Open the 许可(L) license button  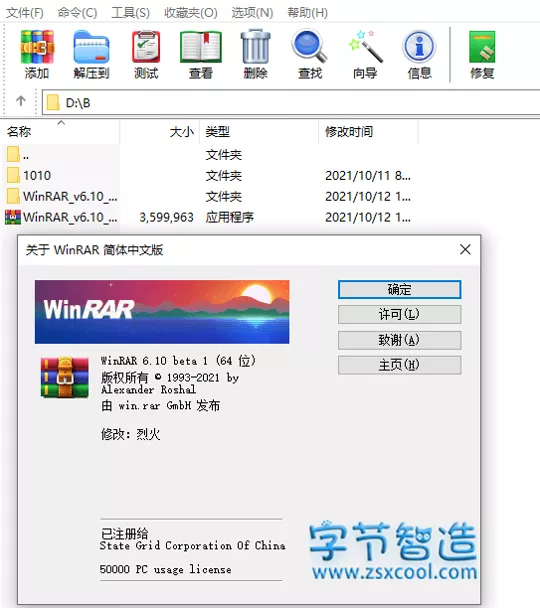399,314
